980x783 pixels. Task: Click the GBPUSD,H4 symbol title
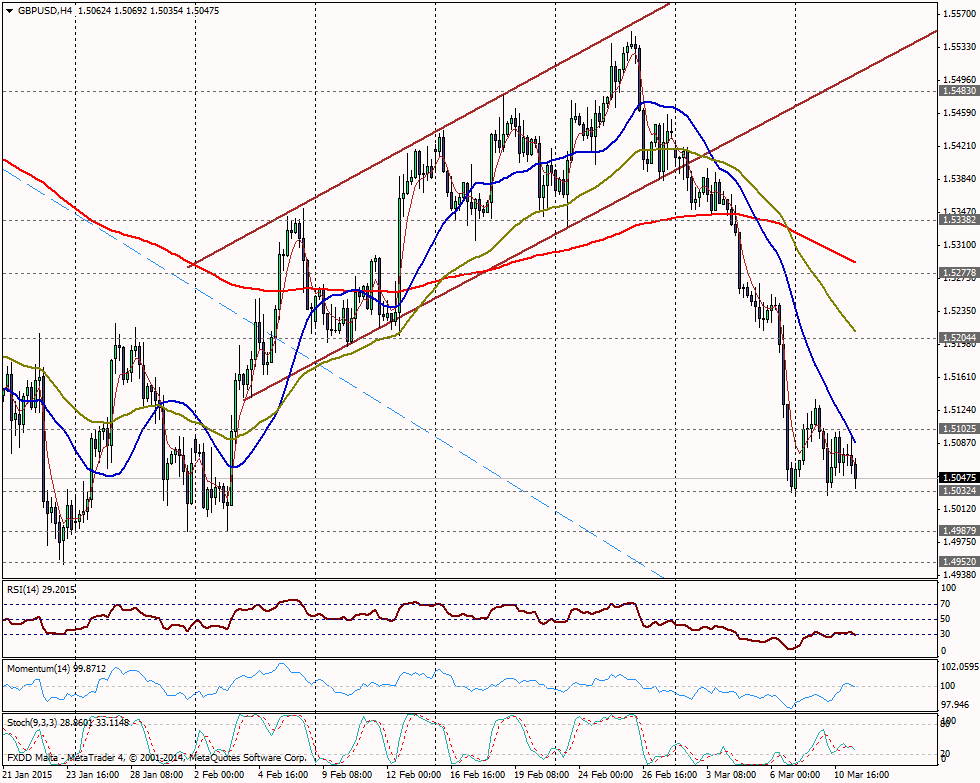click(45, 11)
